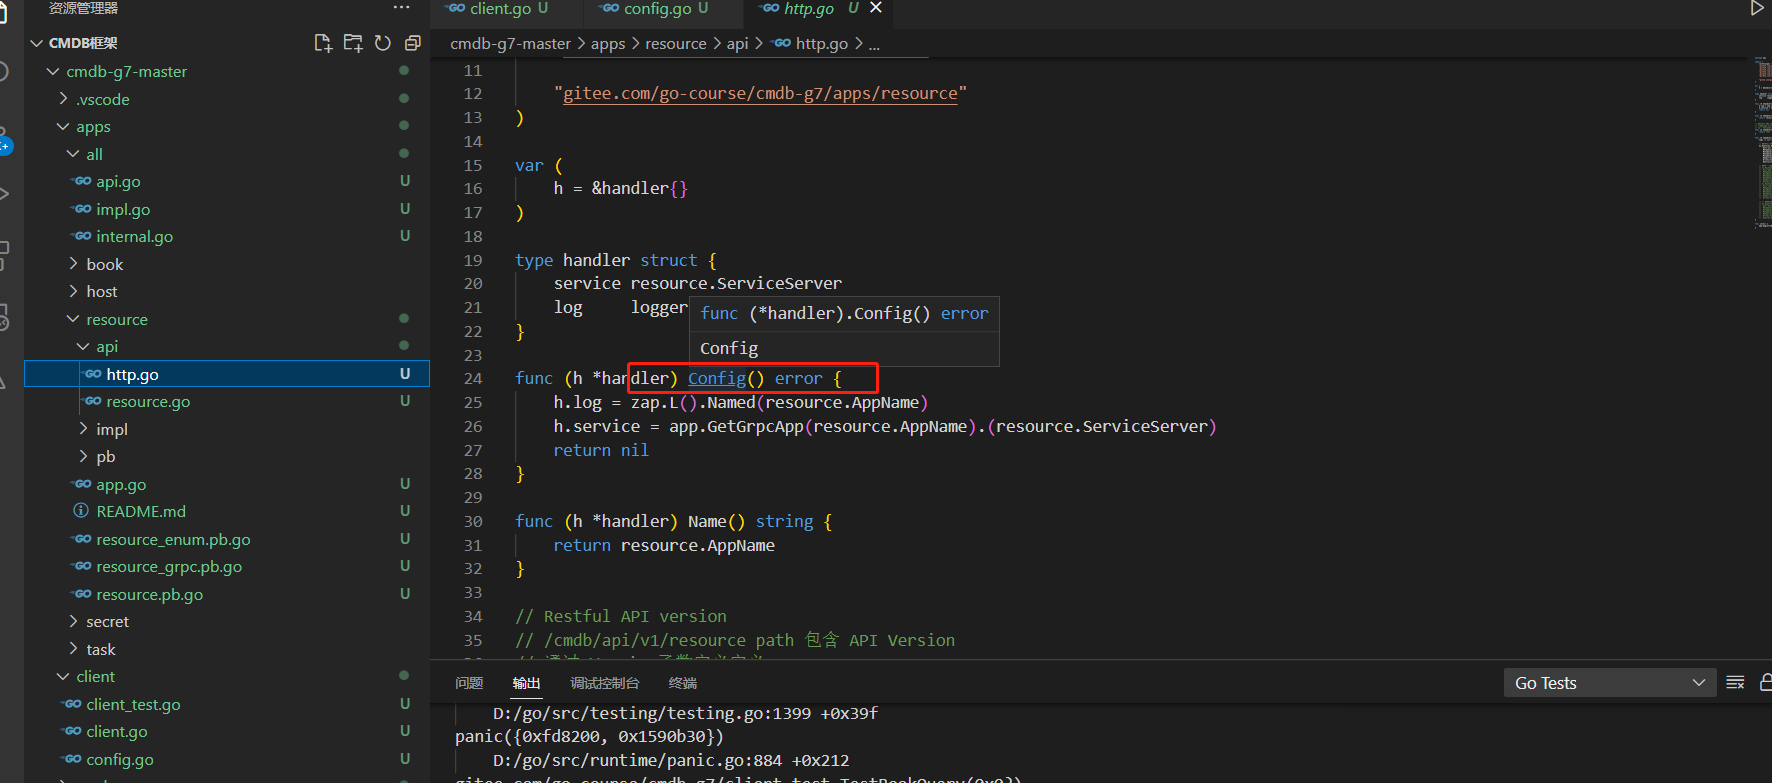Lock the output panel scroll
Viewport: 1772px width, 783px height.
[1765, 683]
